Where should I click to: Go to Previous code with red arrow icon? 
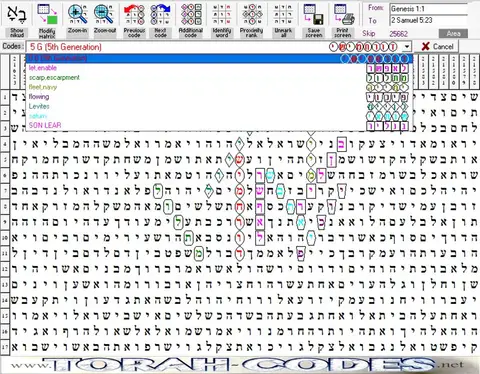coord(134,14)
